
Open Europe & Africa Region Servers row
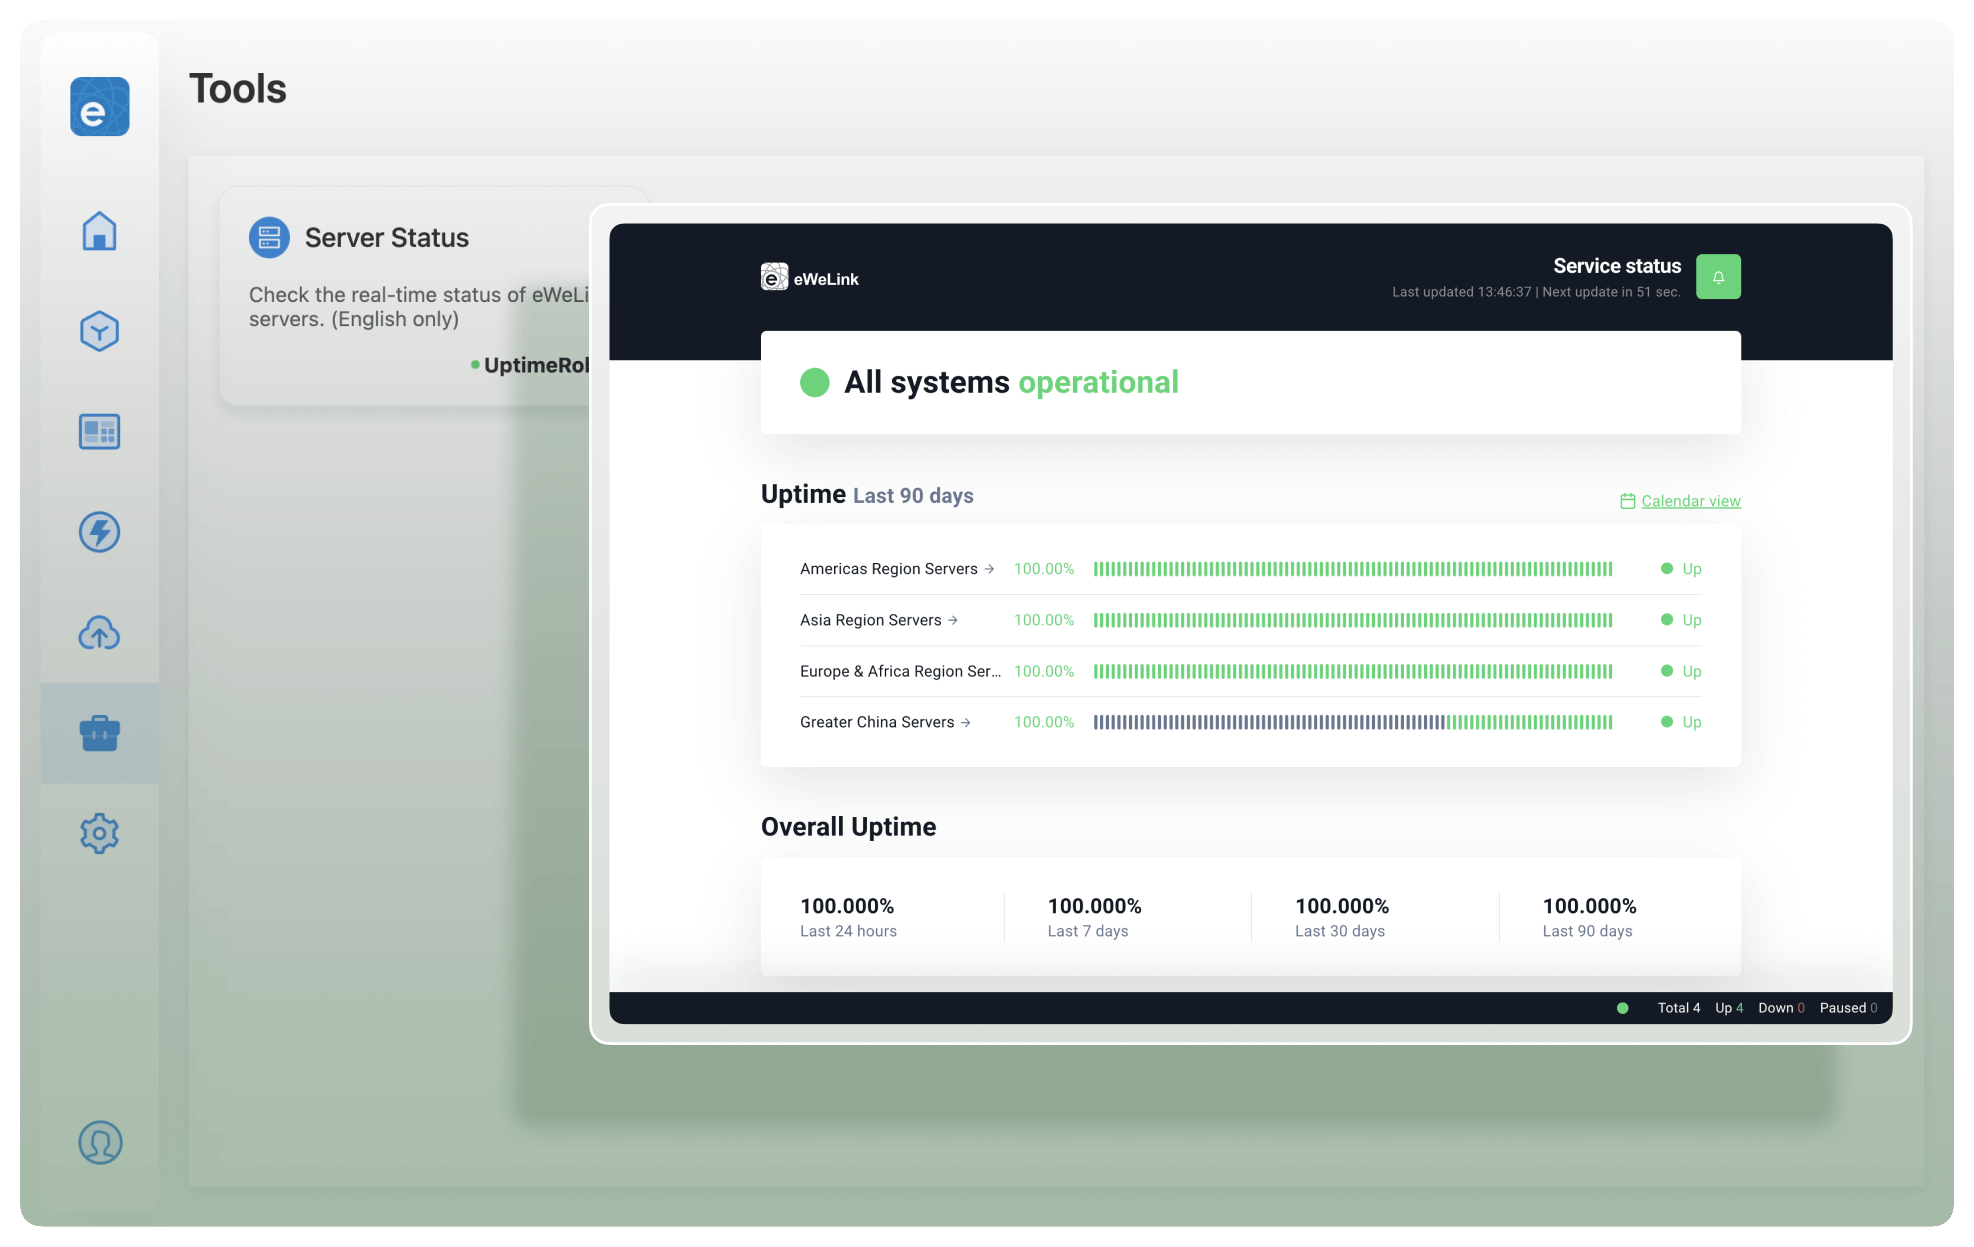[899, 671]
